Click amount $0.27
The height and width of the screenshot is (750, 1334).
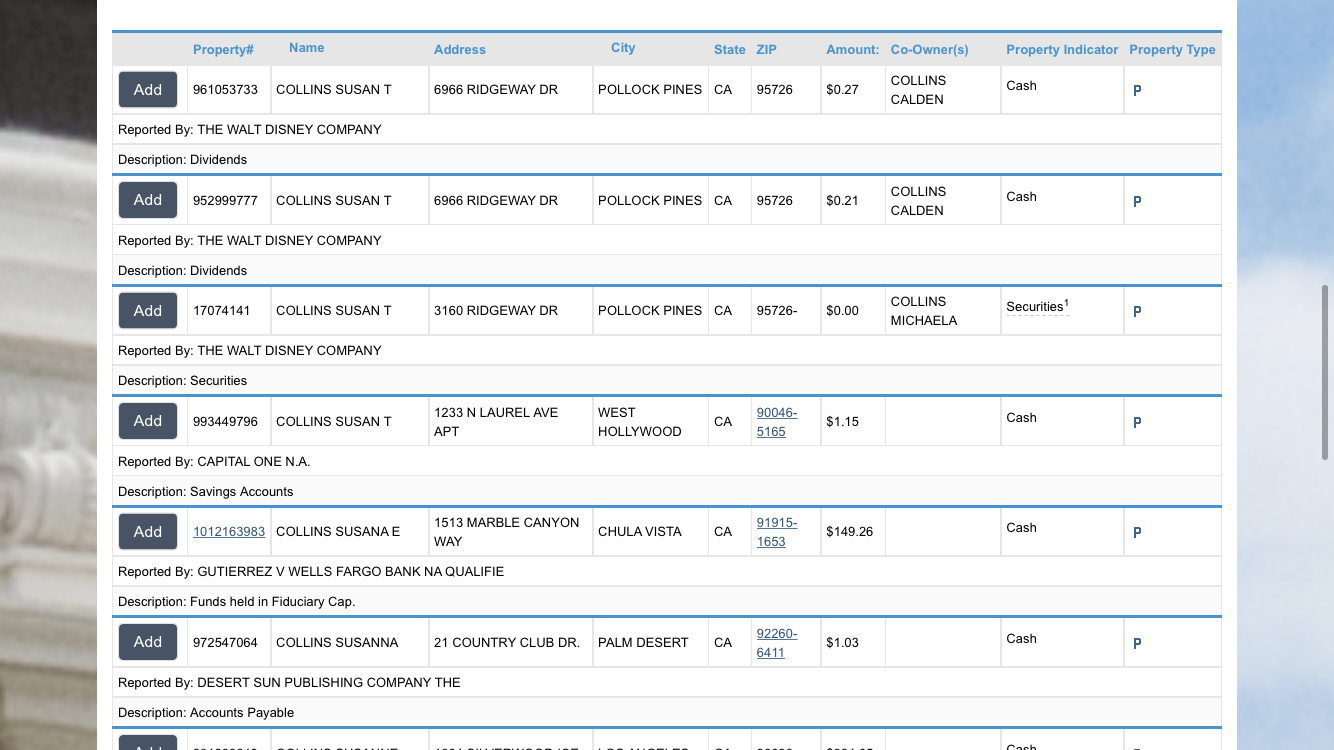(842, 90)
